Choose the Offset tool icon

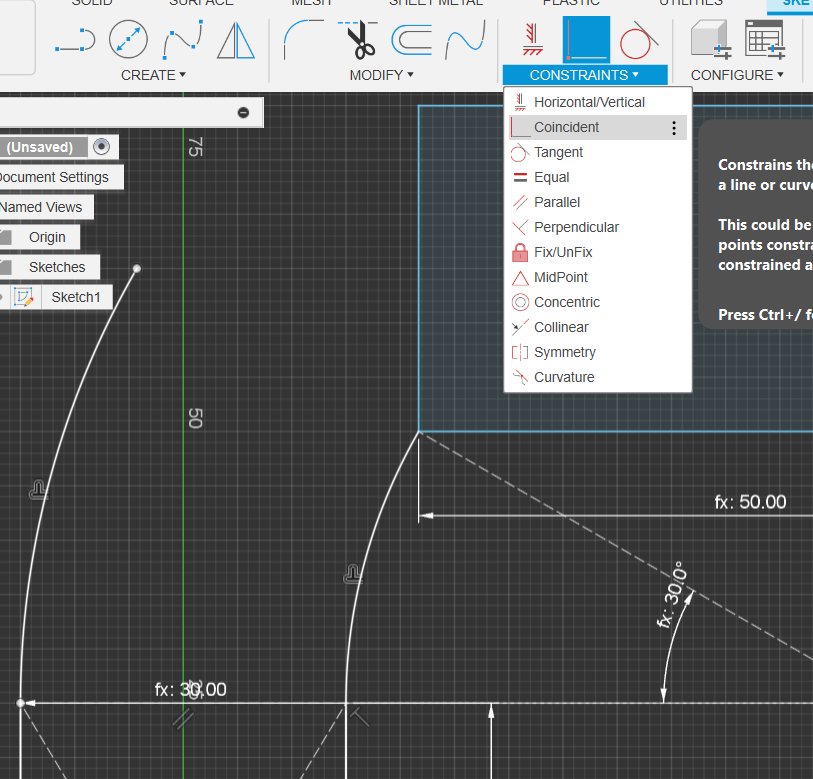[412, 40]
